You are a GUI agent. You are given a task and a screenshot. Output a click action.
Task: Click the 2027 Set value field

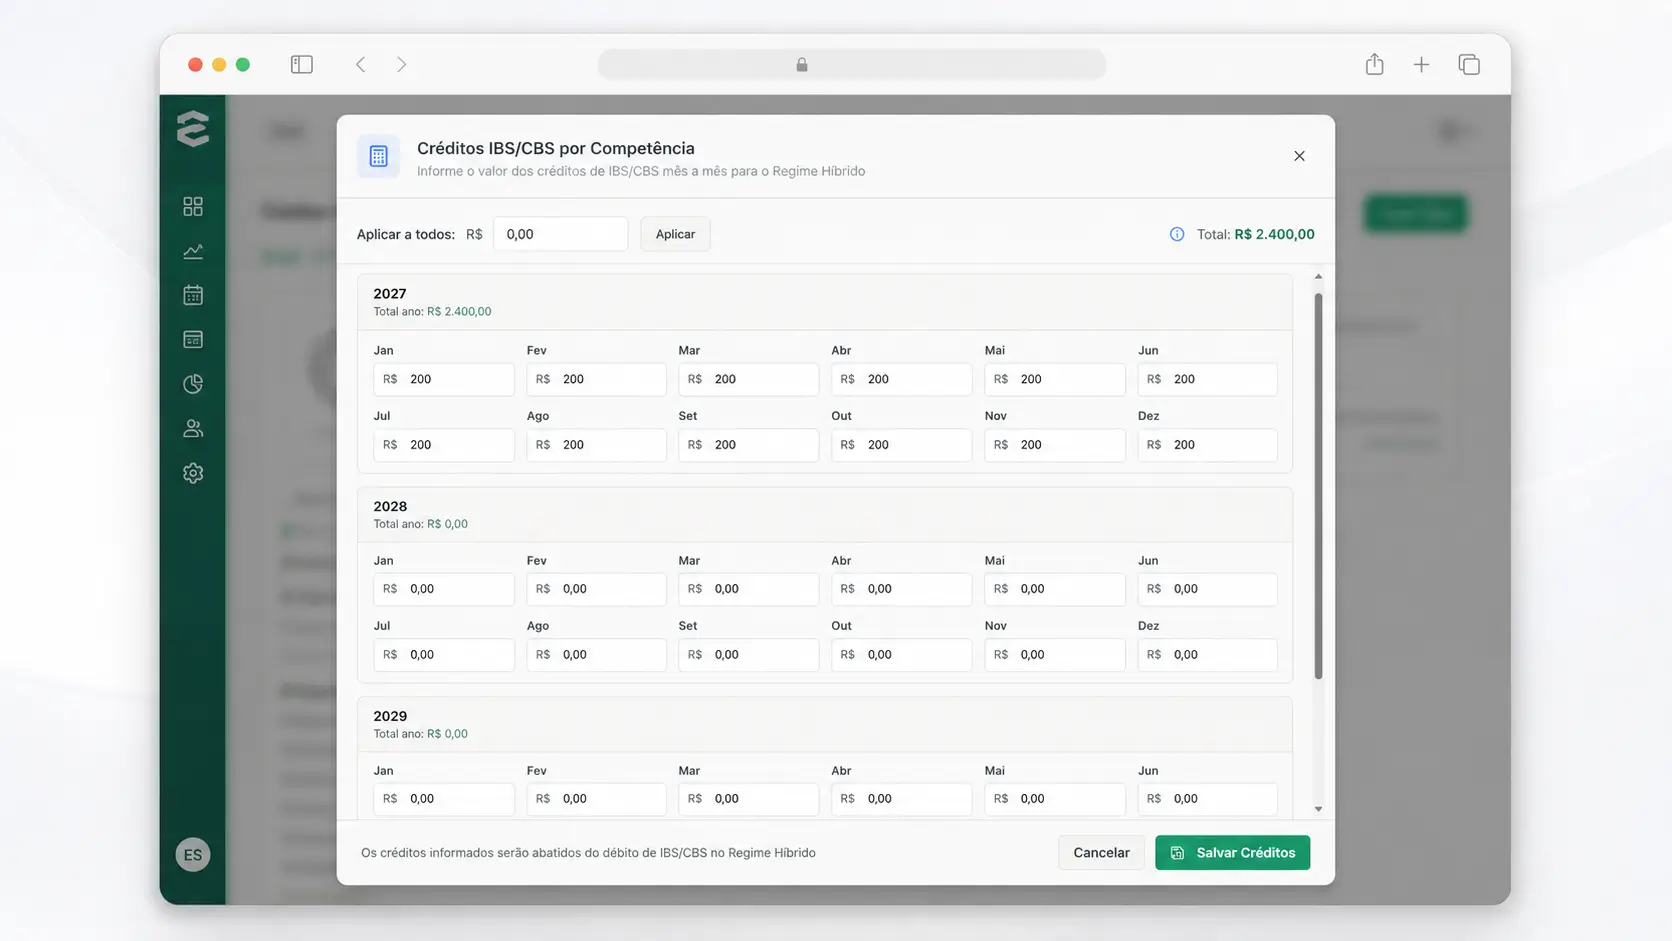(748, 445)
